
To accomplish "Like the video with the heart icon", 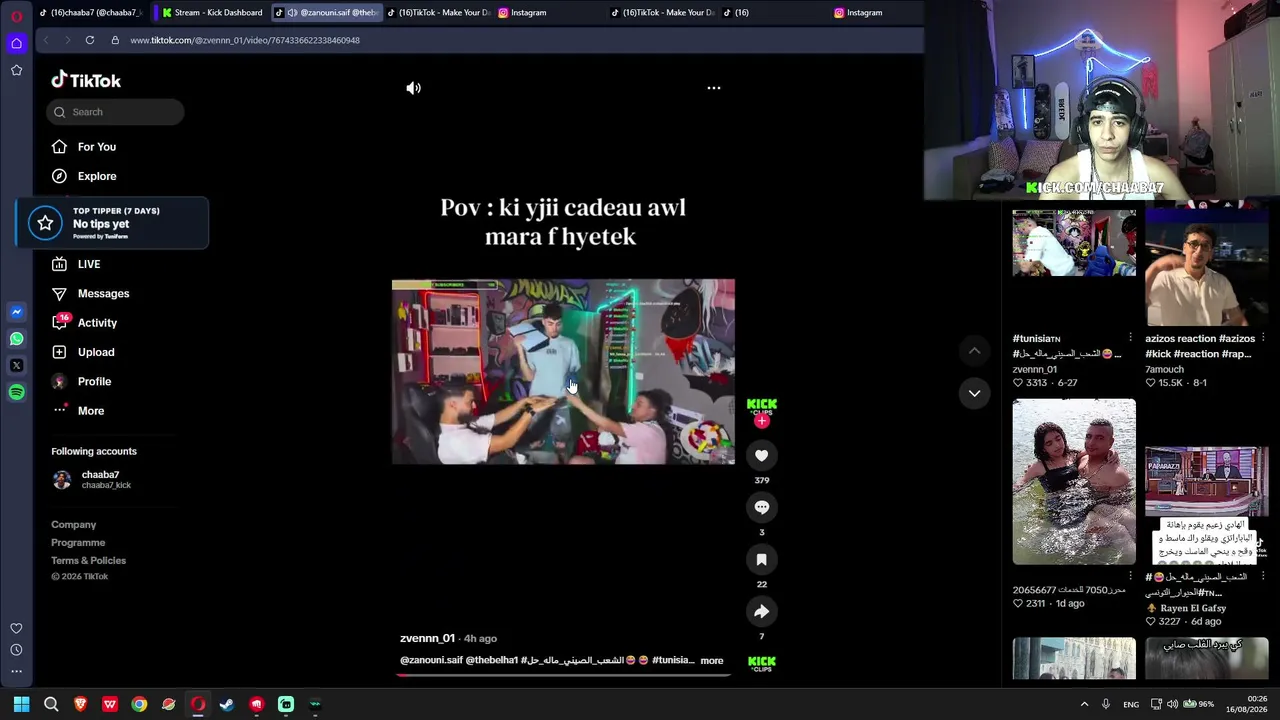I will (762, 456).
